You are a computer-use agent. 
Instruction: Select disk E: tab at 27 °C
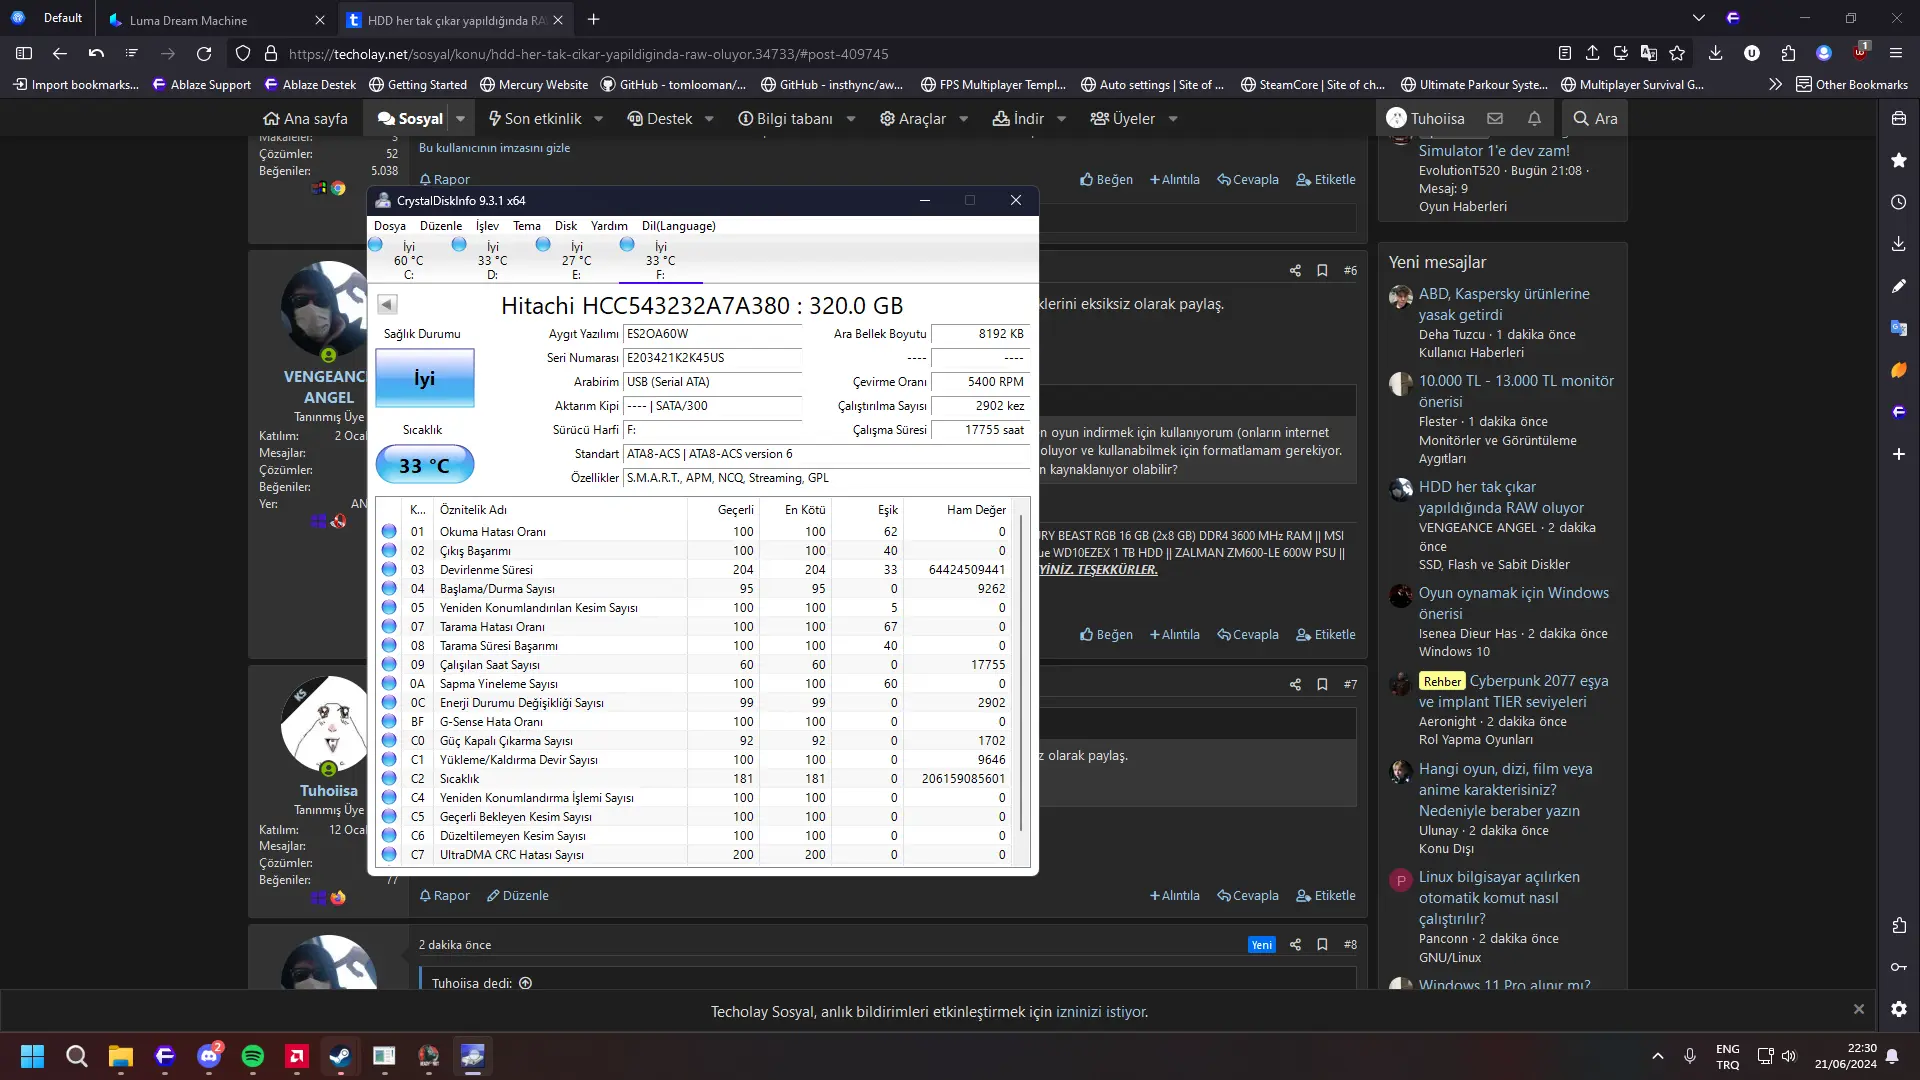(577, 260)
